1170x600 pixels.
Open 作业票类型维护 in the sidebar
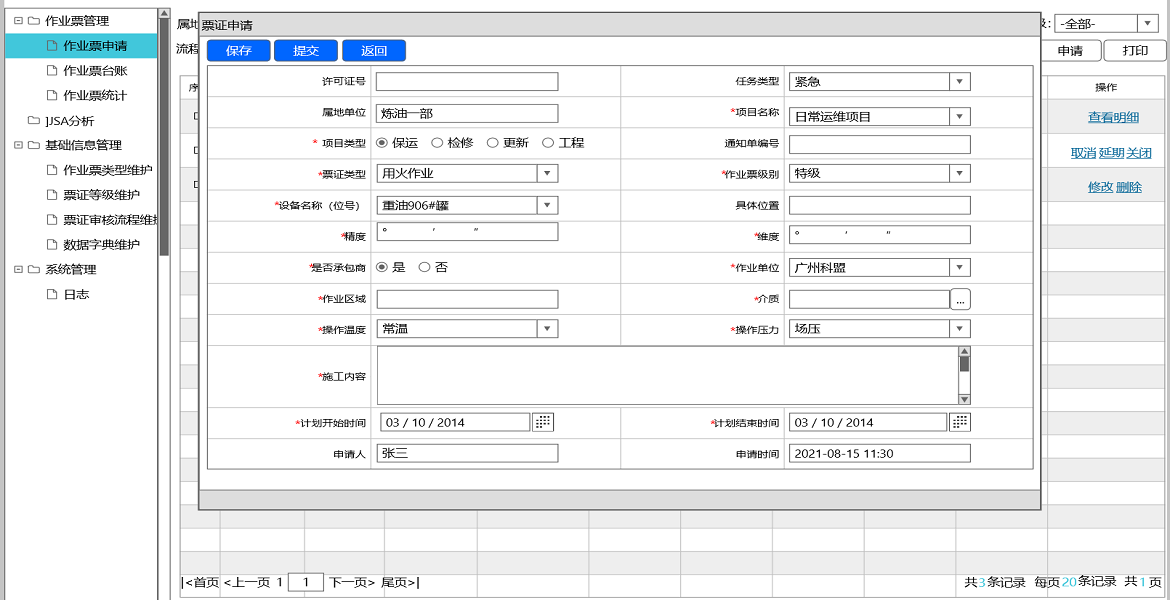[107, 170]
